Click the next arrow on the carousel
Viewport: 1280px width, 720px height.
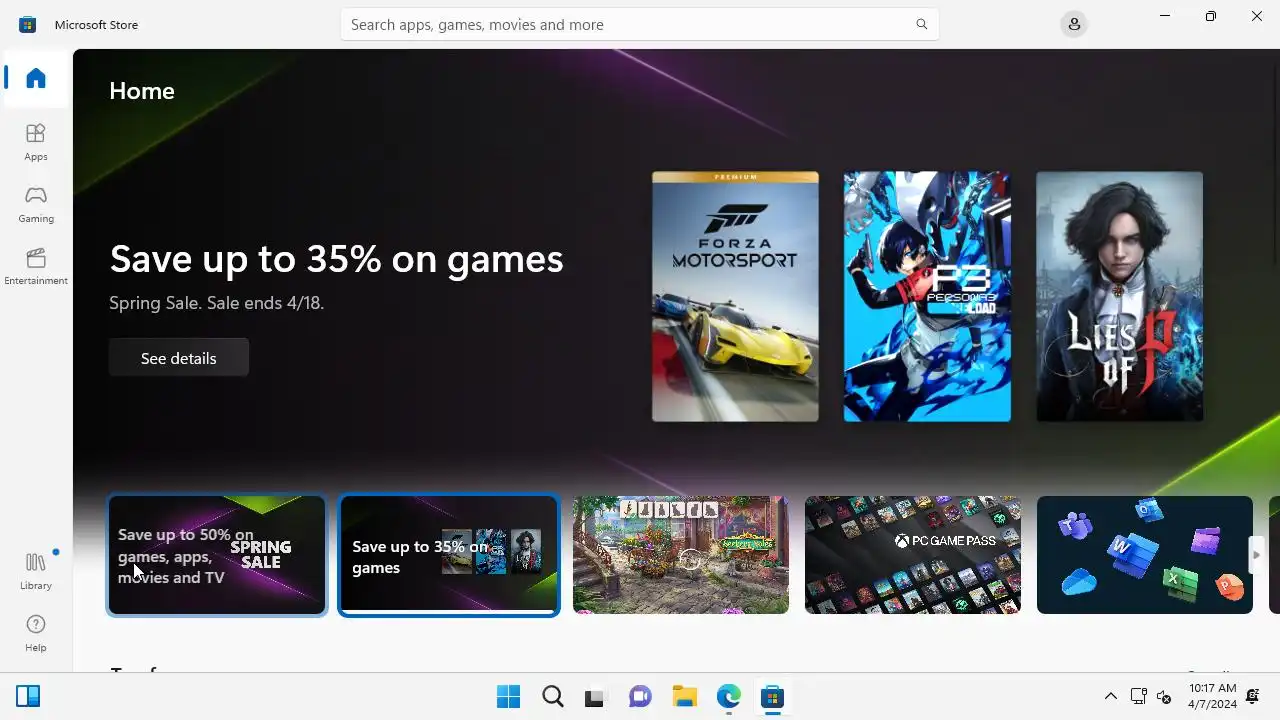pos(1257,555)
